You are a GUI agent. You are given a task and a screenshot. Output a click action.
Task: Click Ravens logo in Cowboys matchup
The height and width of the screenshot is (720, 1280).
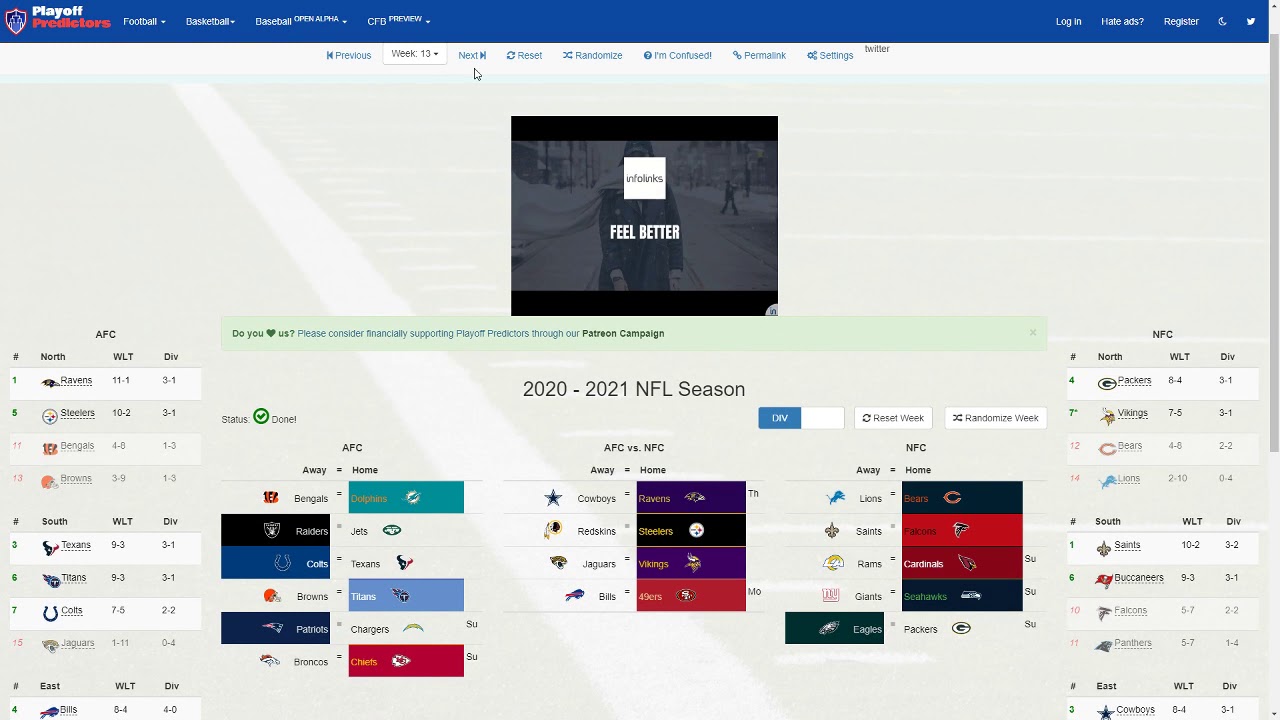(695, 498)
